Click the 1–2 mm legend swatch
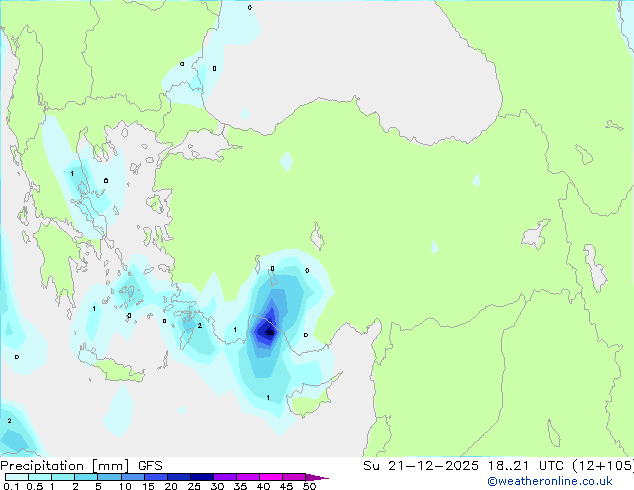 (63, 477)
